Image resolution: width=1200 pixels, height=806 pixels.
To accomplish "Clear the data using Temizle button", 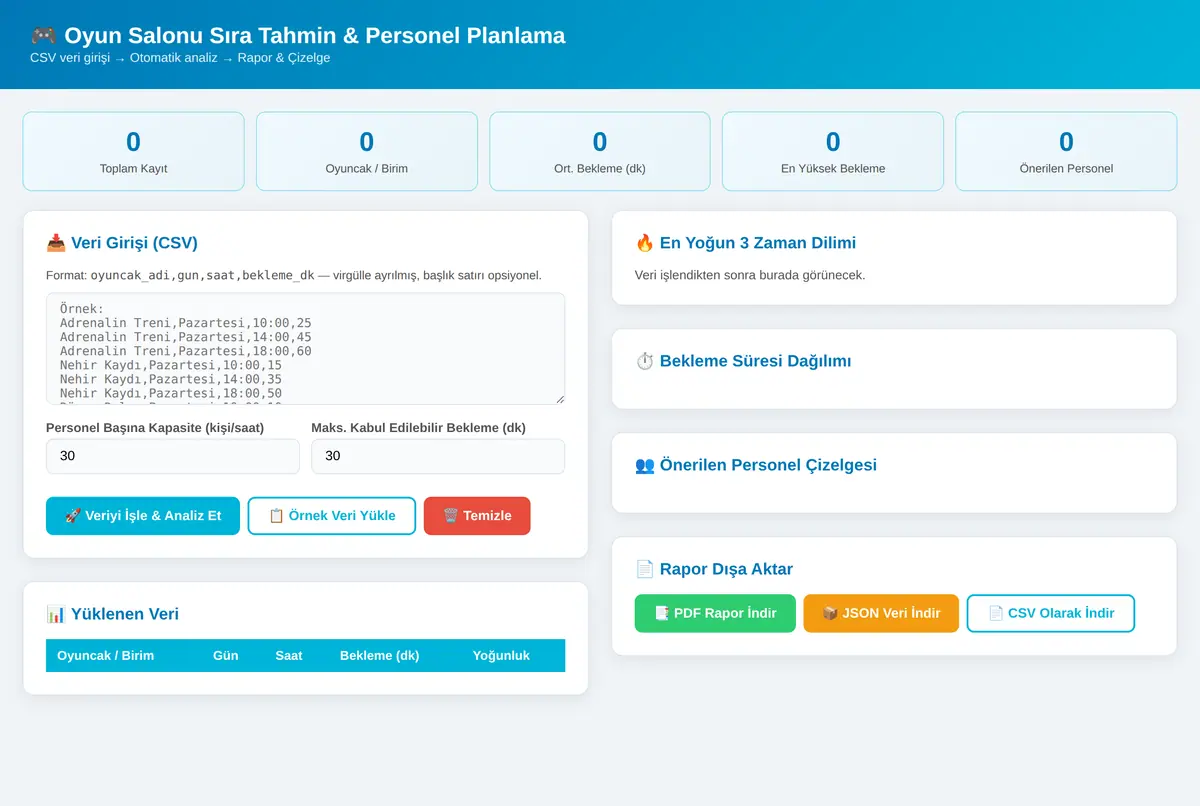I will pos(477,516).
